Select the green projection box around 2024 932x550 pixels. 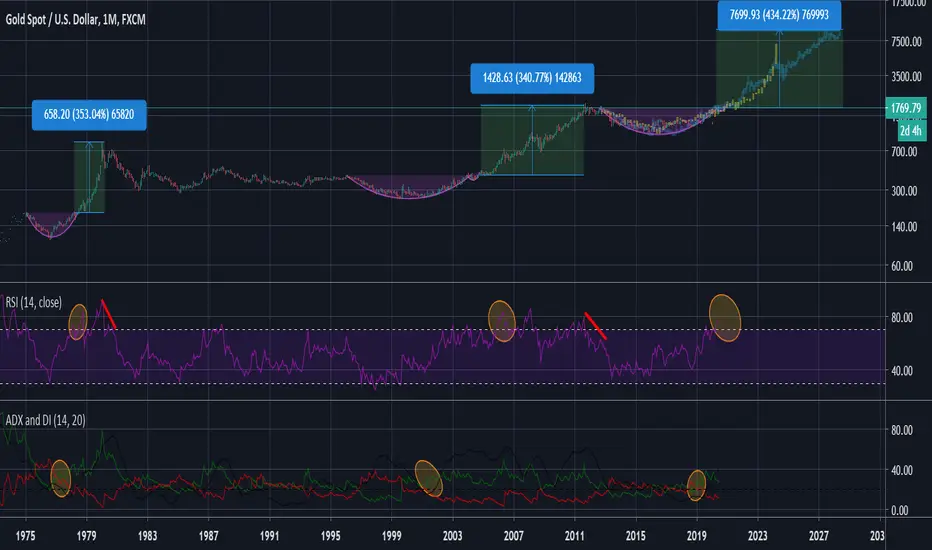click(x=779, y=68)
